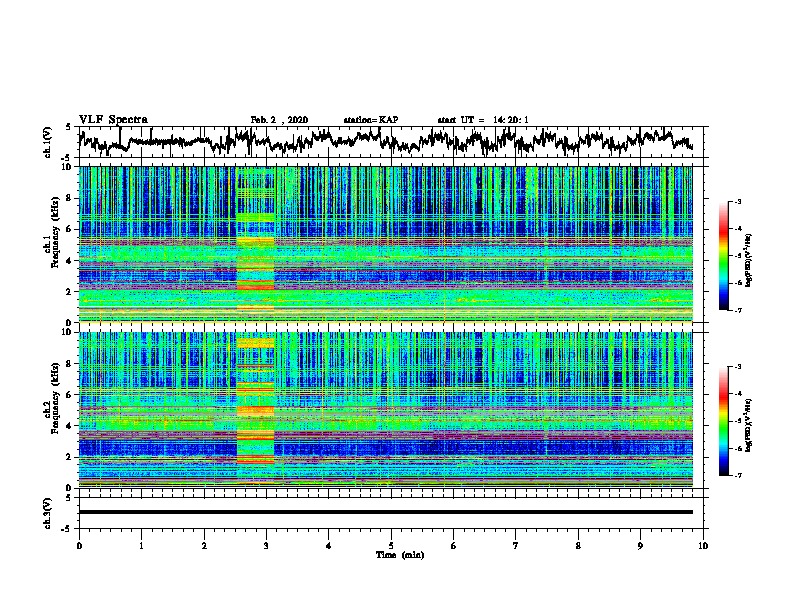
Task: Click the ch.2 frequency tick label "6"
Action: 70,395
